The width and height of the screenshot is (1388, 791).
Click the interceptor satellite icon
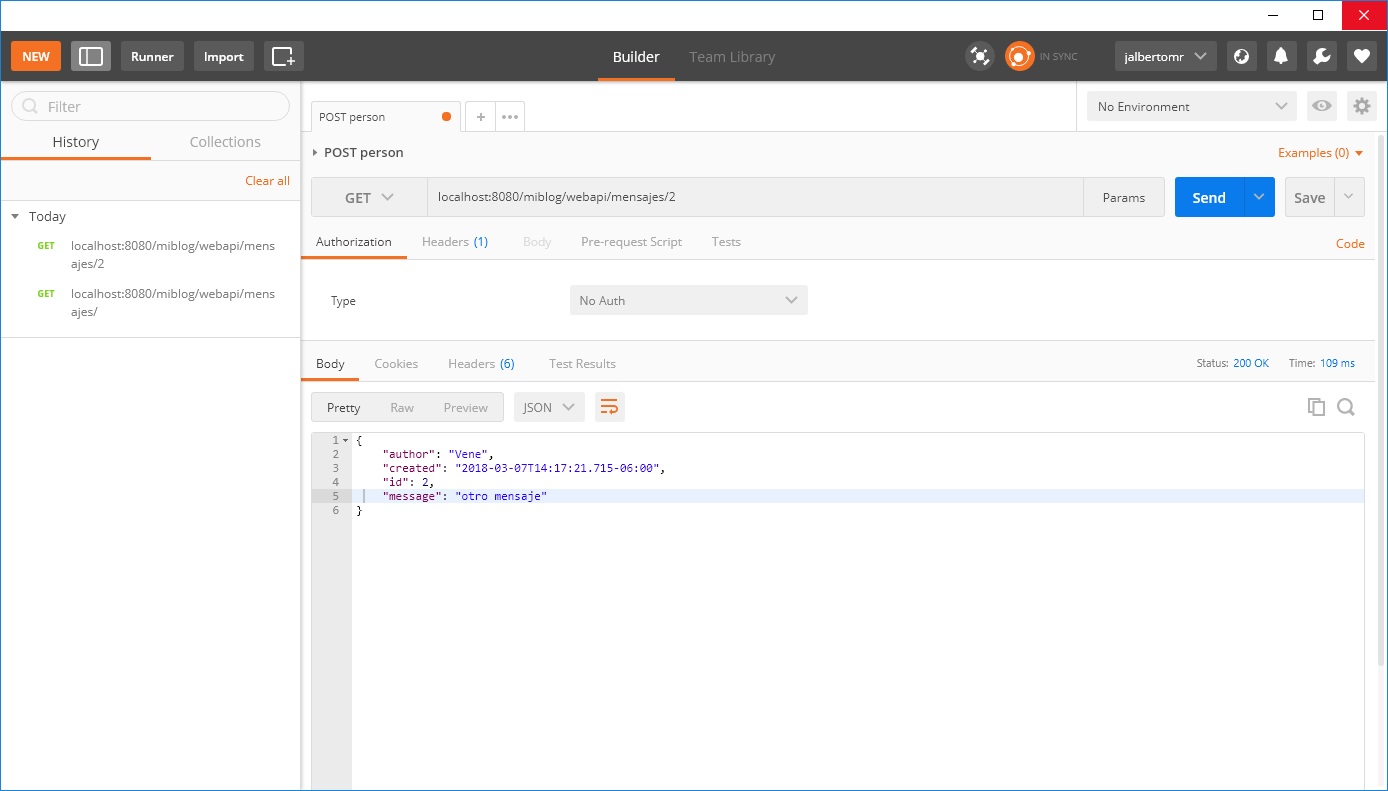click(x=980, y=56)
